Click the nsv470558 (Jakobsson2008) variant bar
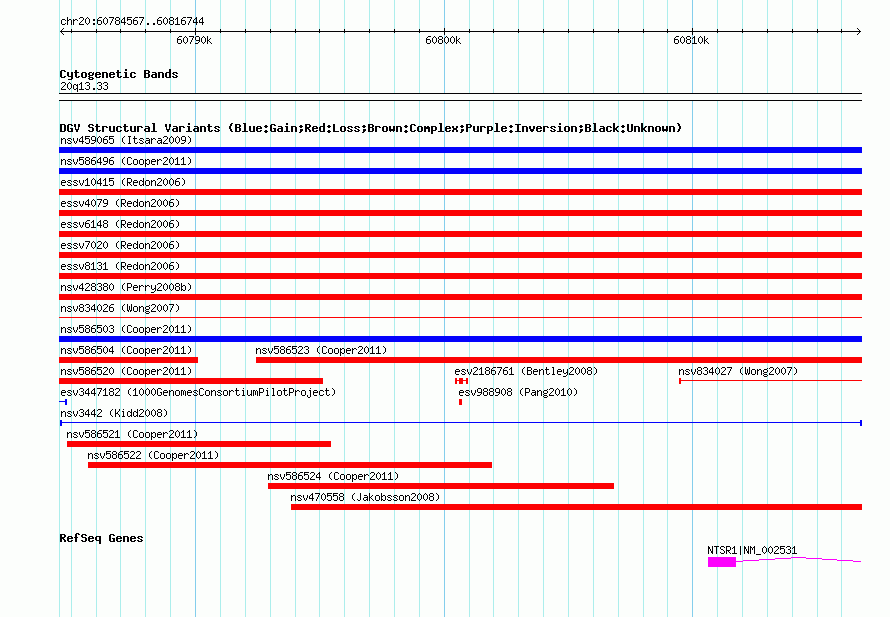The image size is (890, 617). [577, 507]
